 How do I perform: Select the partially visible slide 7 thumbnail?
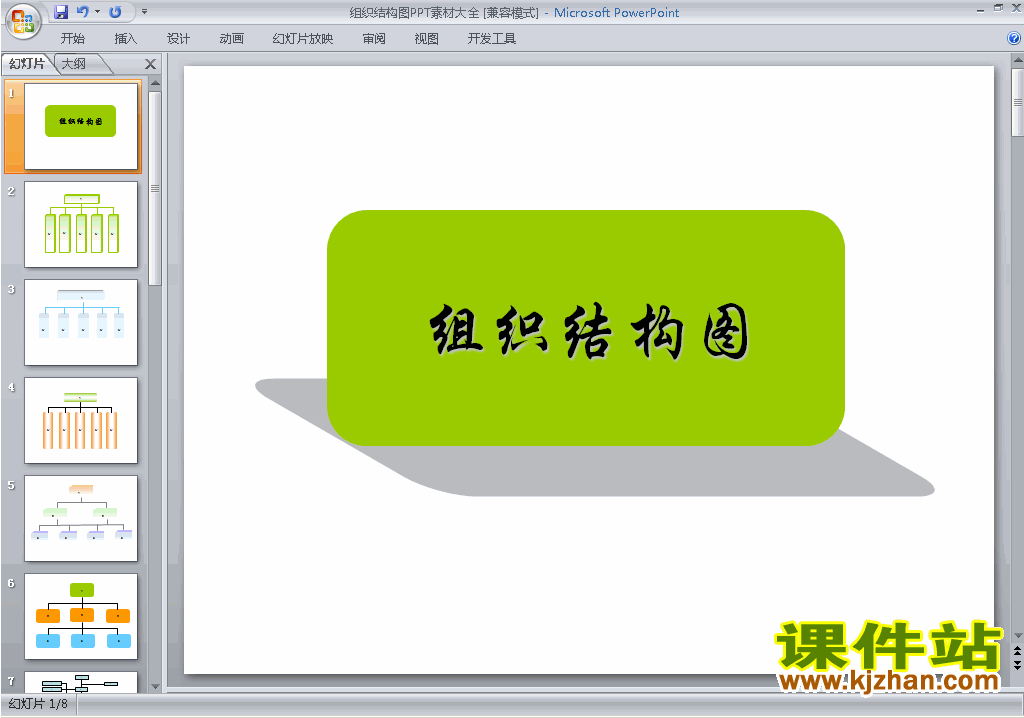point(81,681)
